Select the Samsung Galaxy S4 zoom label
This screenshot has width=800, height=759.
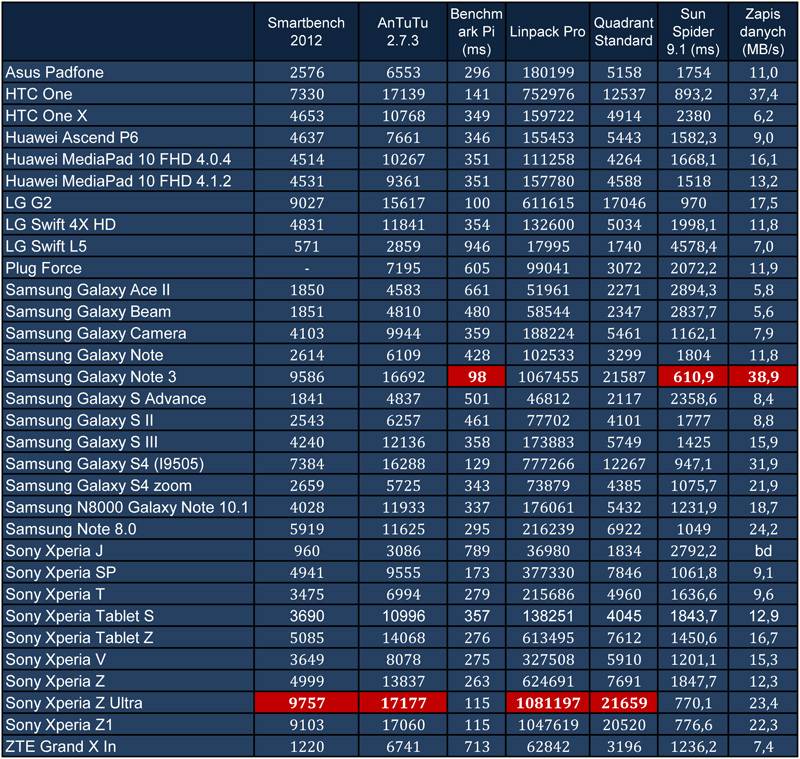(98, 486)
